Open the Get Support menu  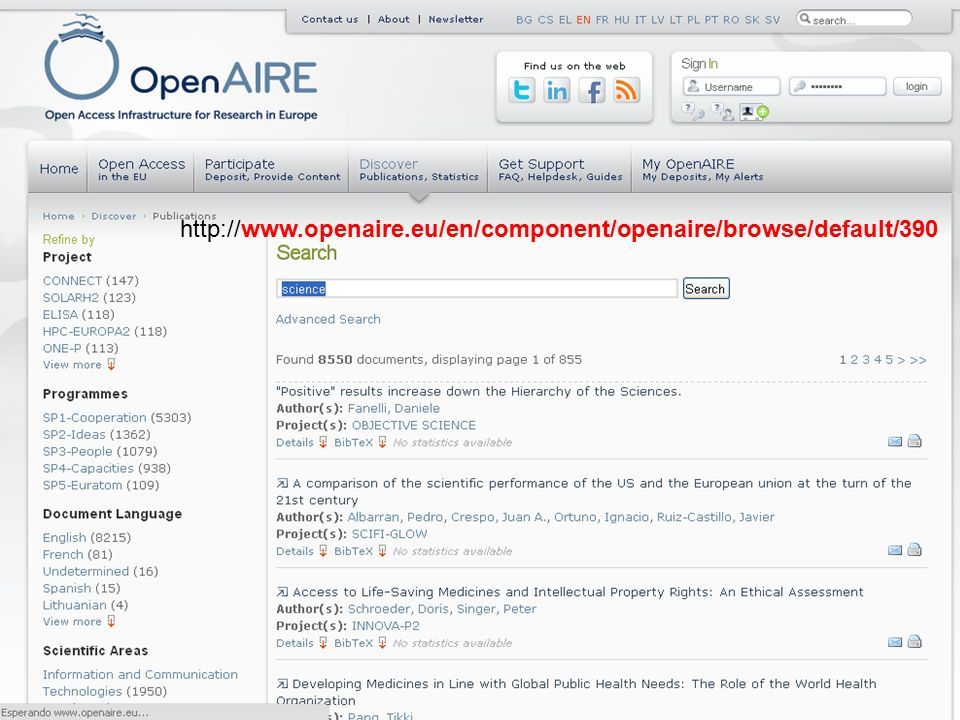[560, 169]
